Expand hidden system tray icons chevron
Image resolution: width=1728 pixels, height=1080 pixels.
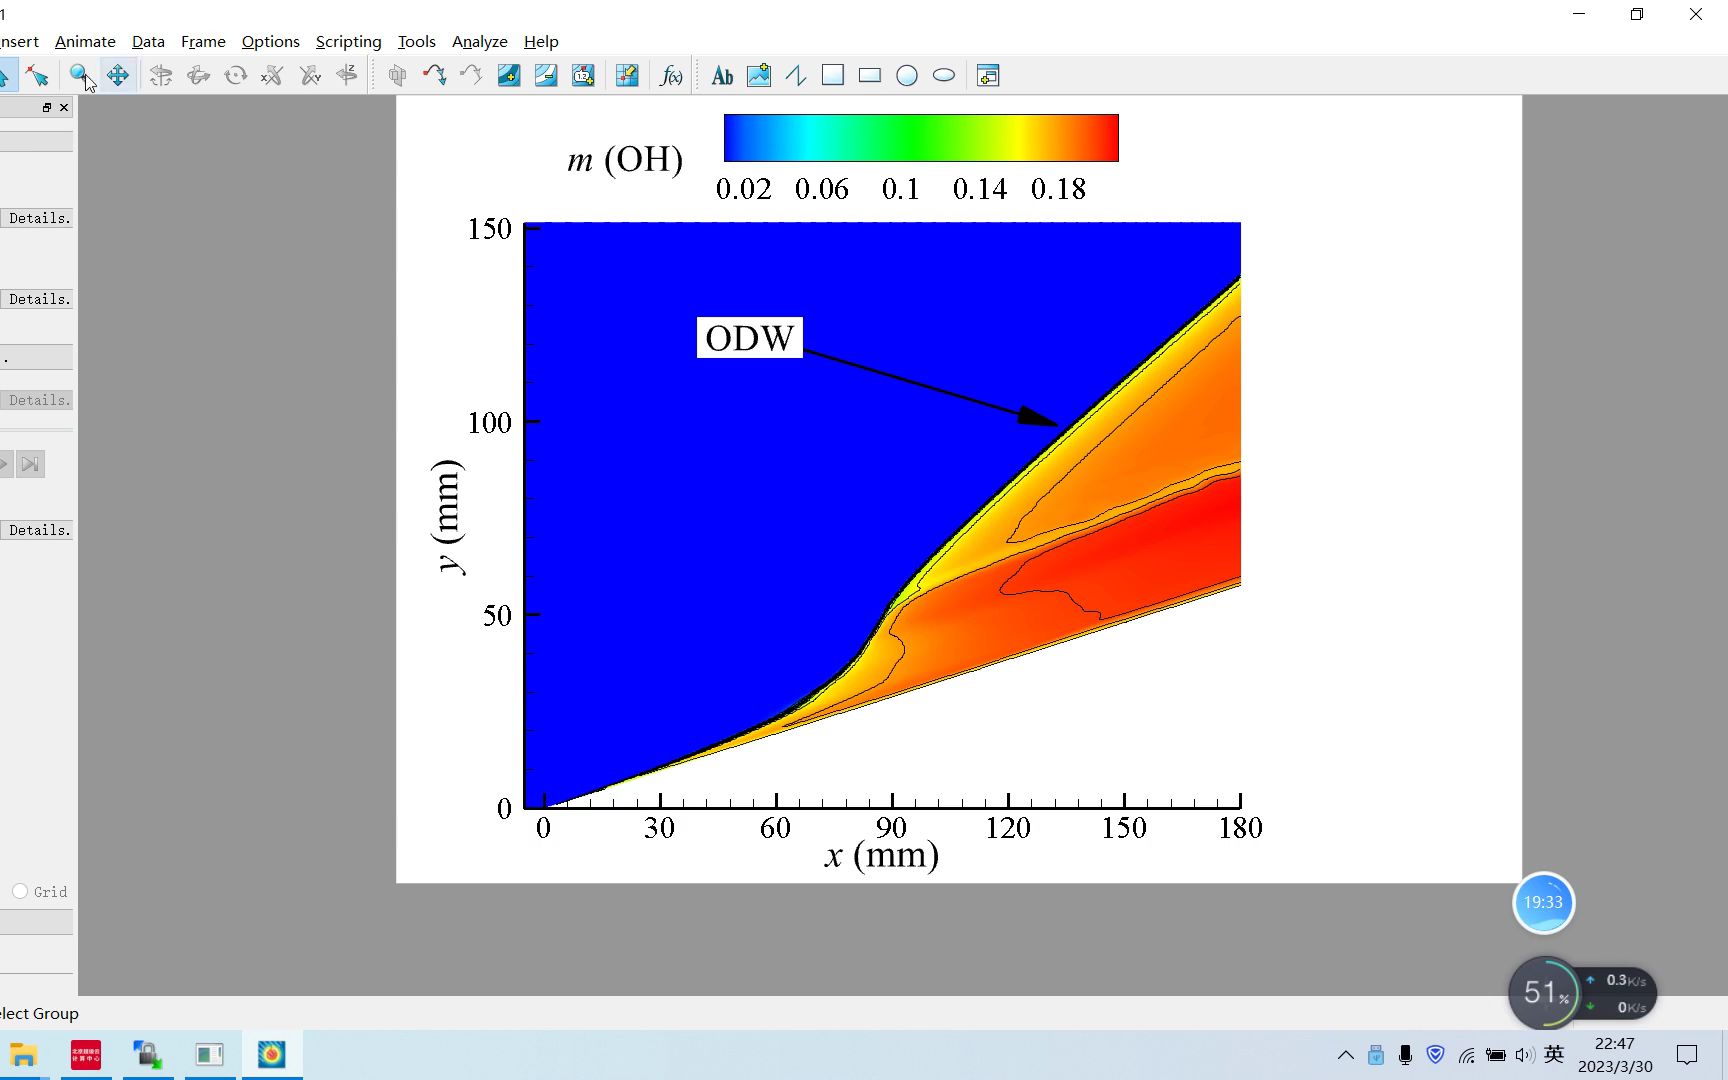1346,1055
